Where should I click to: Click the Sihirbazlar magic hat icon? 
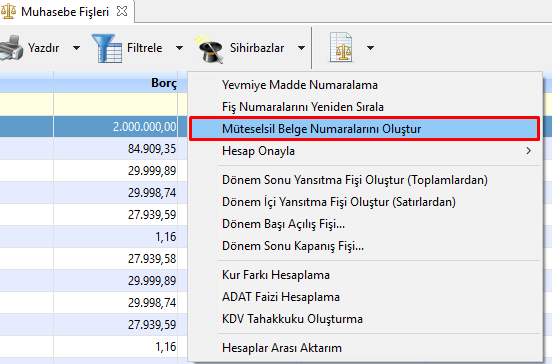tap(209, 49)
